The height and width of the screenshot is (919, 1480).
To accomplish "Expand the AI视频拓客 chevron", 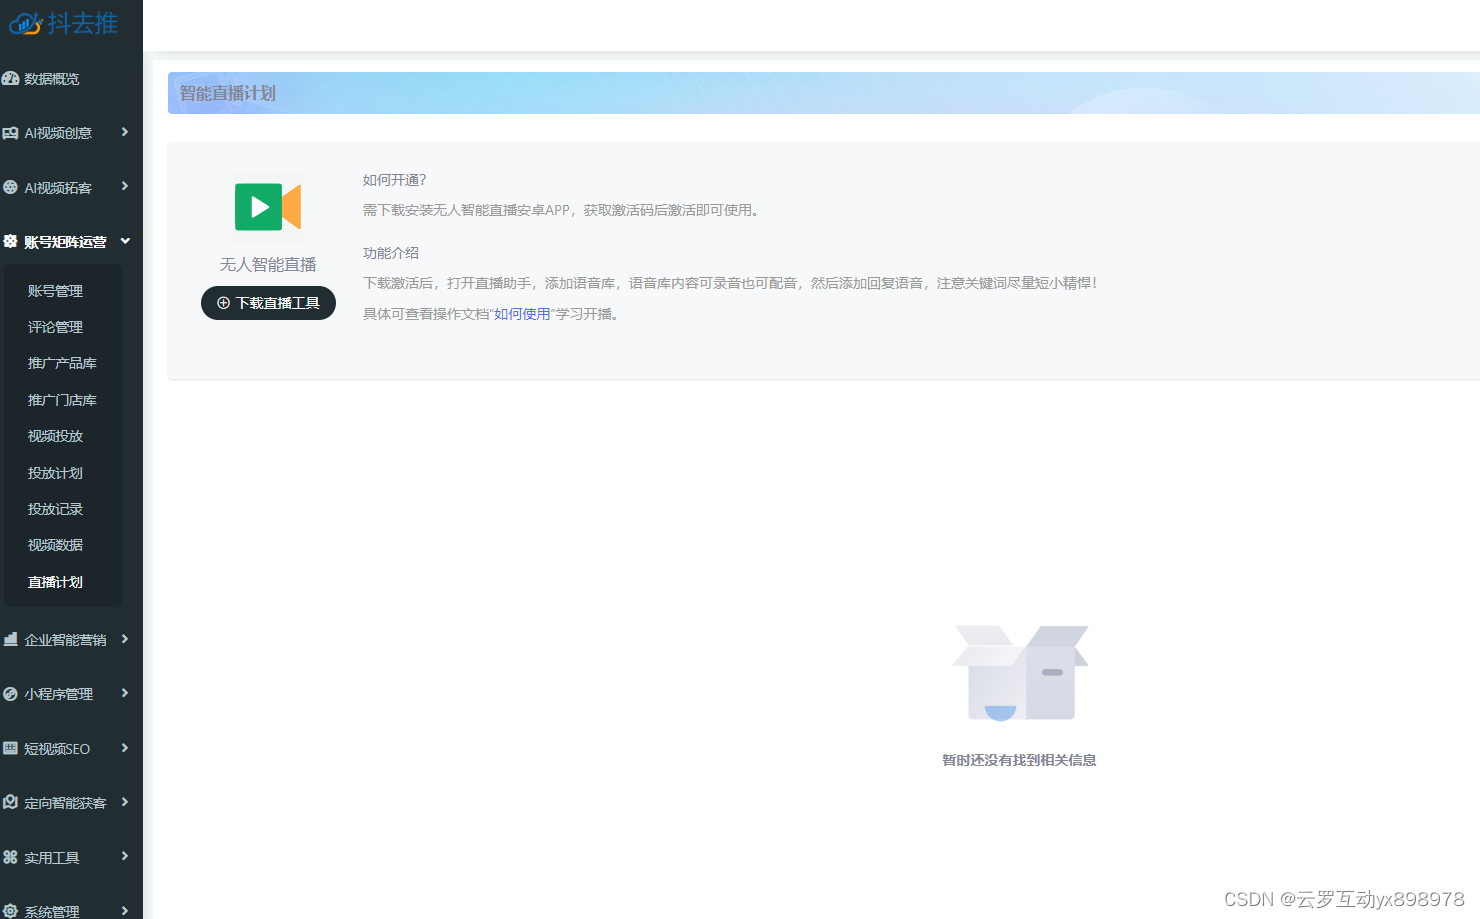I will pyautogui.click(x=125, y=186).
